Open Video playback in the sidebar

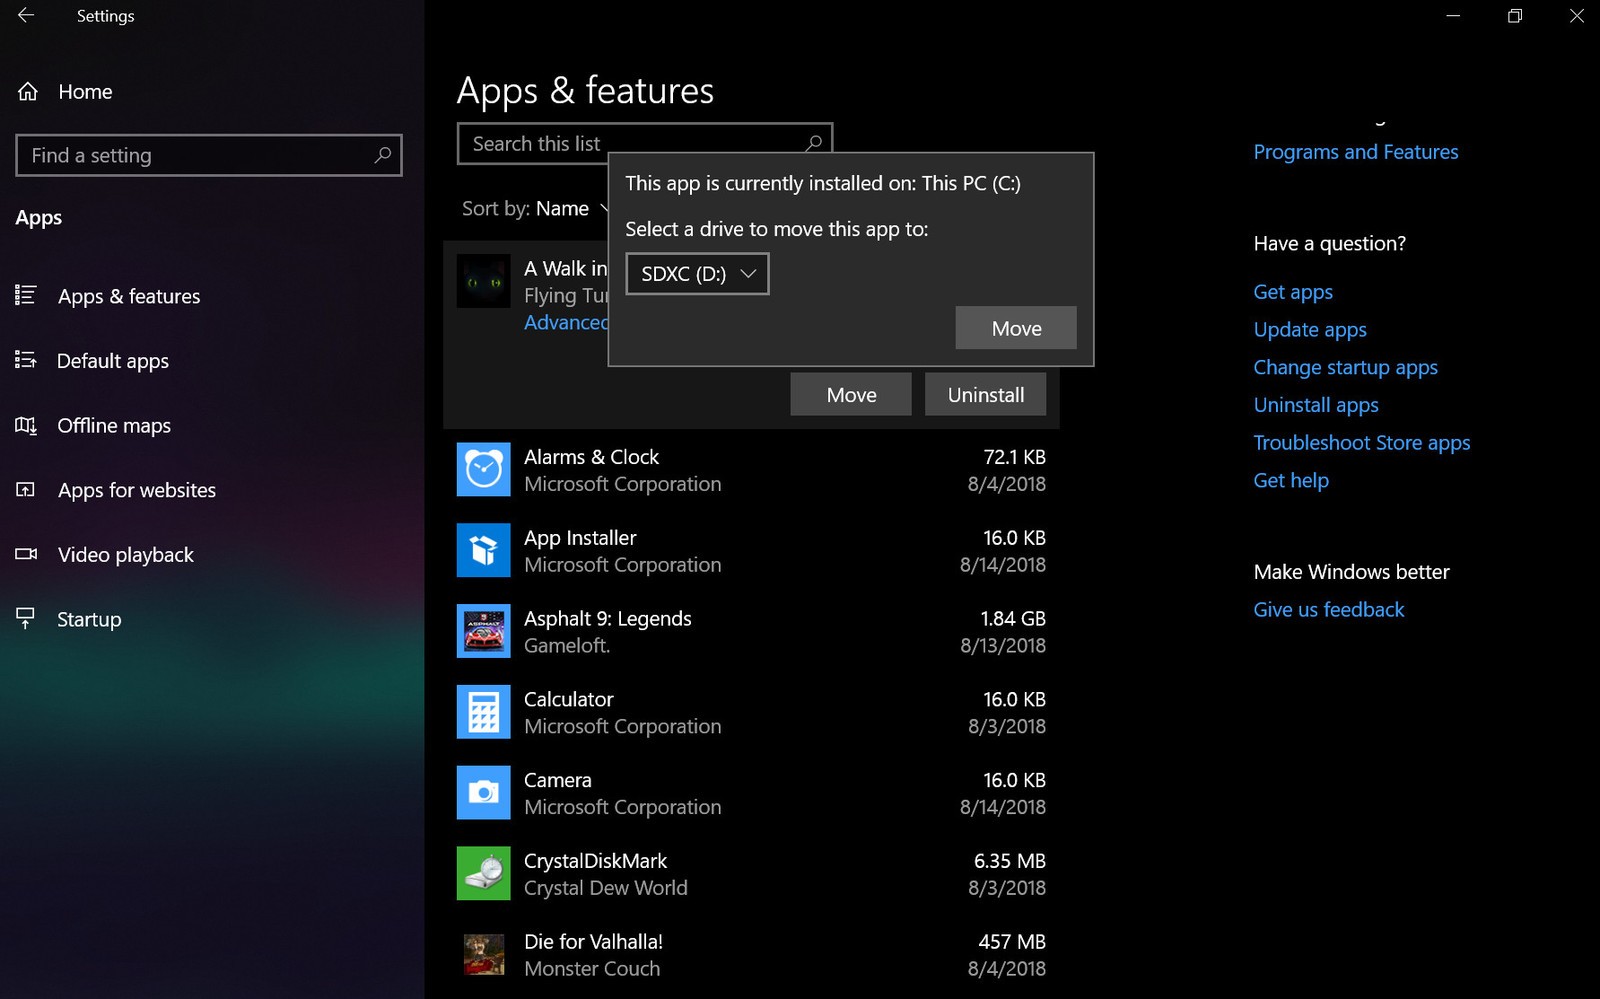point(126,555)
